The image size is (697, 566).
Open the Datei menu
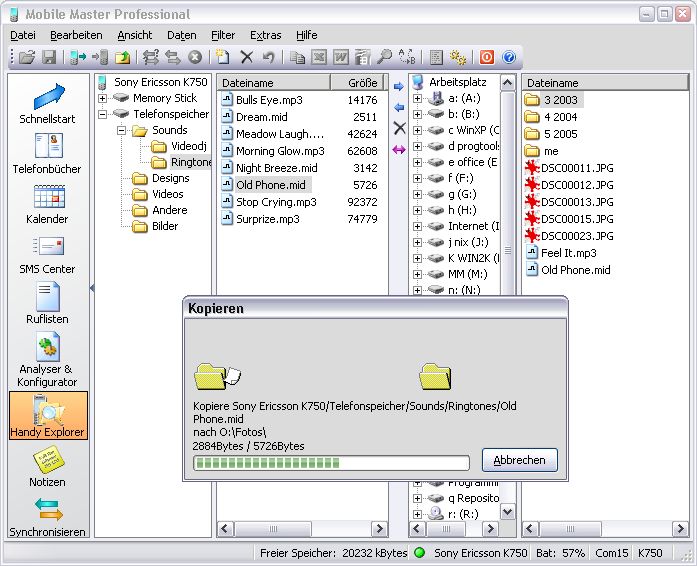coord(22,35)
